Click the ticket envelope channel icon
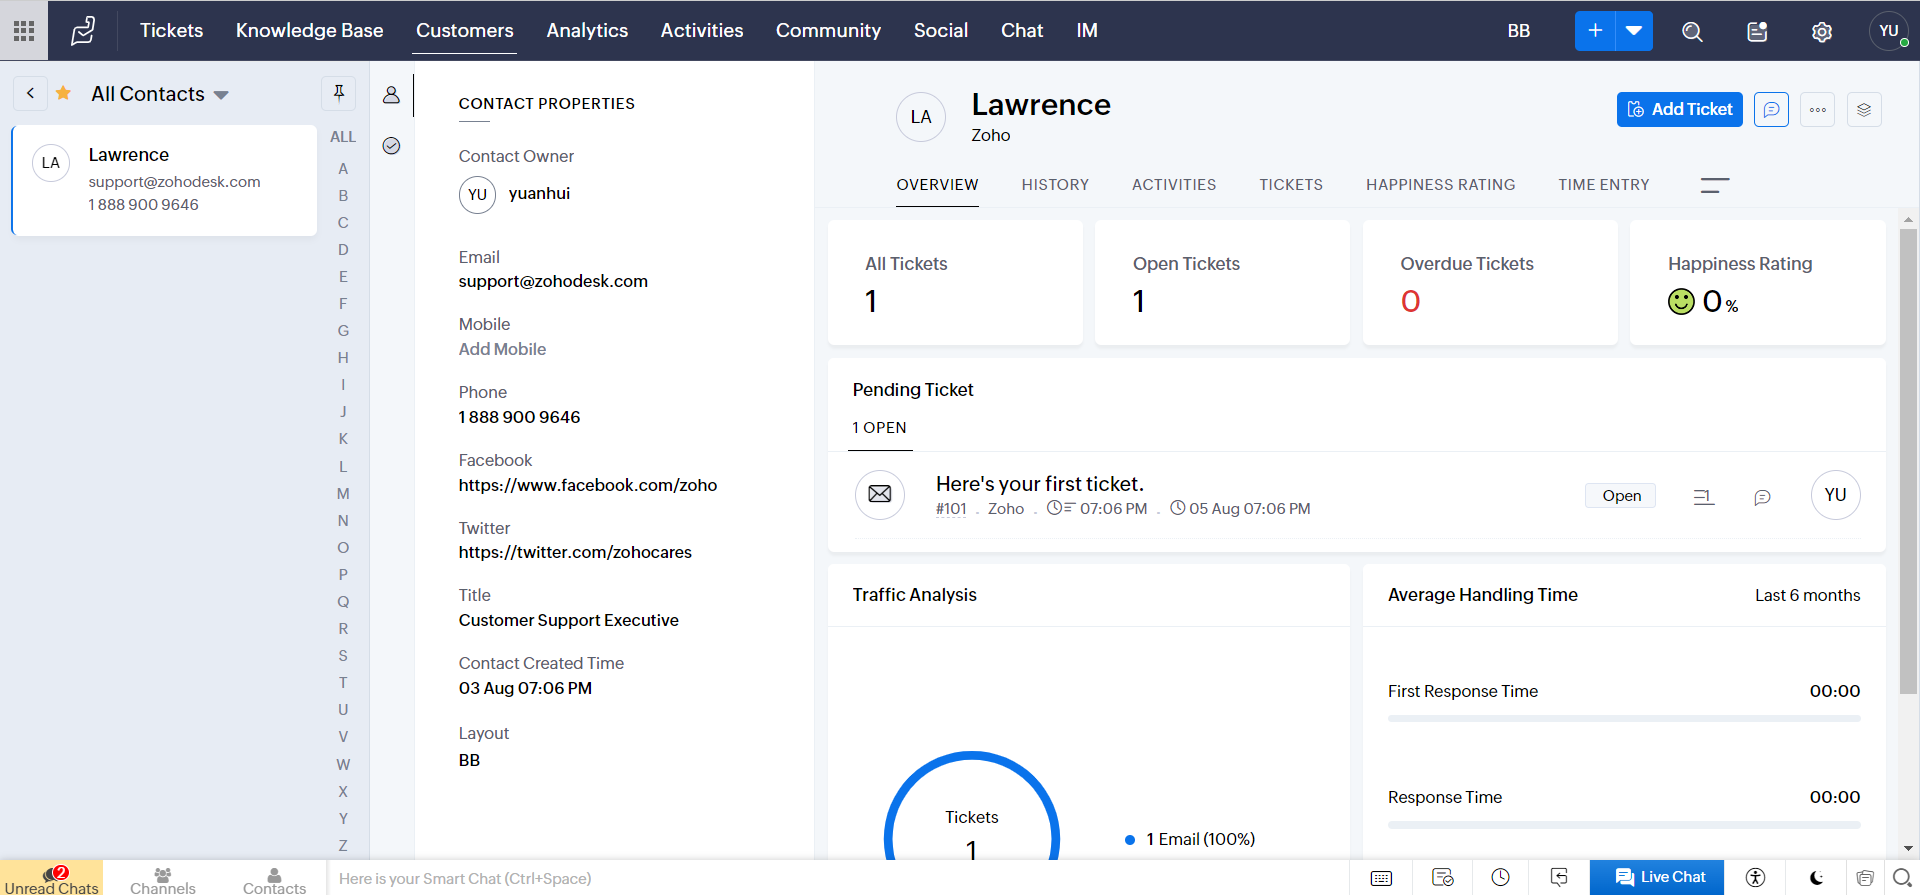Viewport: 1920px width, 895px height. click(879, 494)
